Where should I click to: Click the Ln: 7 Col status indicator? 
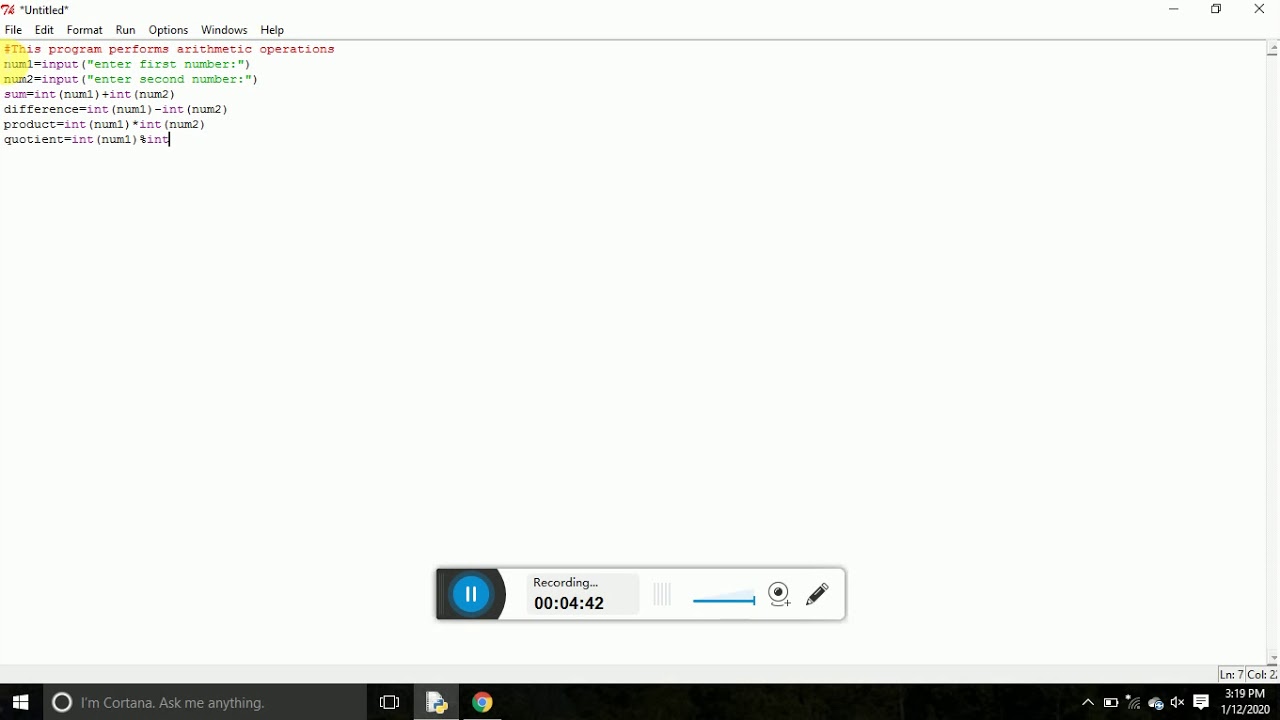pos(1248,675)
